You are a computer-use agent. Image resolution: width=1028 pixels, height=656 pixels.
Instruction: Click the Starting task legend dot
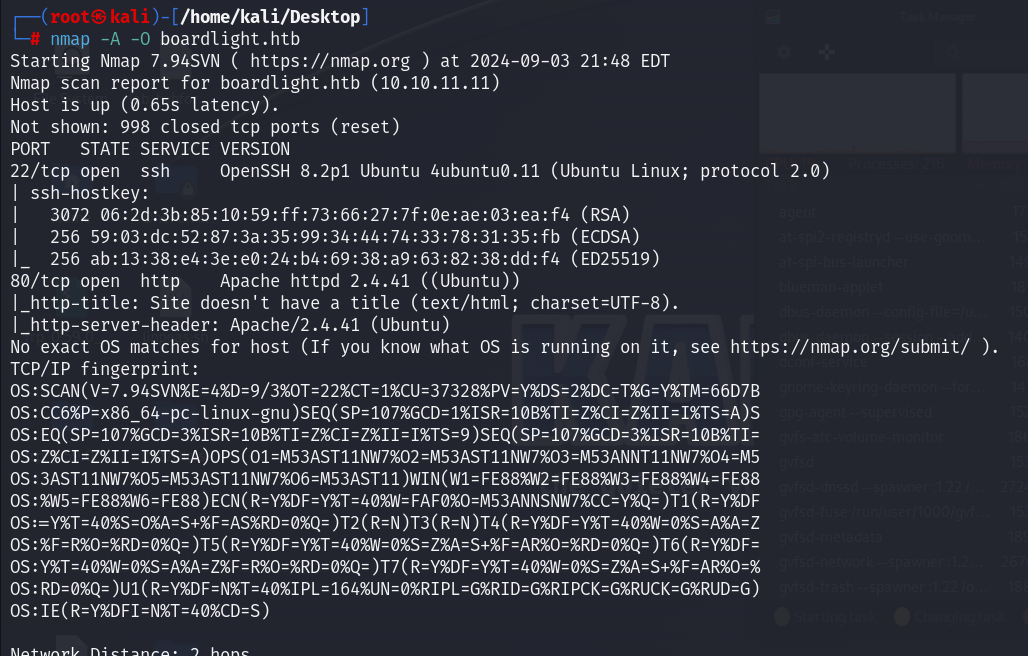point(781,617)
